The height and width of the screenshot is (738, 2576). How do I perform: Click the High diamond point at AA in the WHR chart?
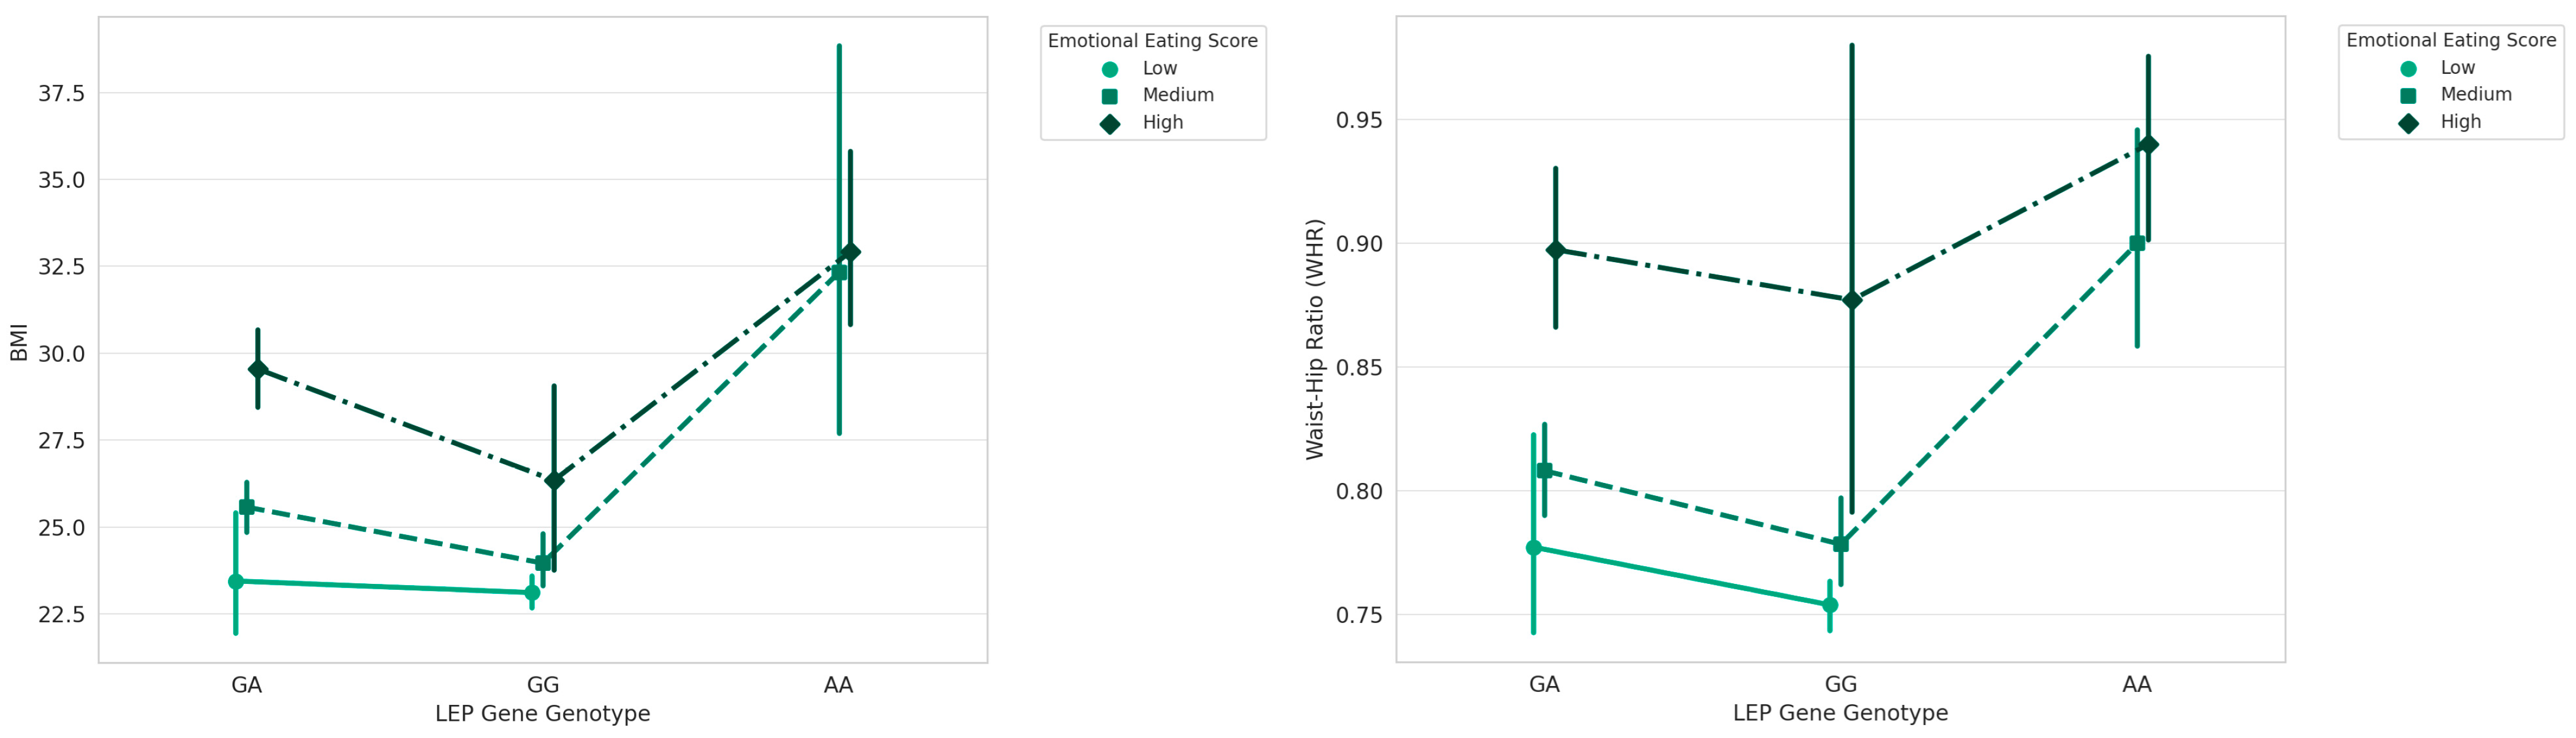[2148, 145]
